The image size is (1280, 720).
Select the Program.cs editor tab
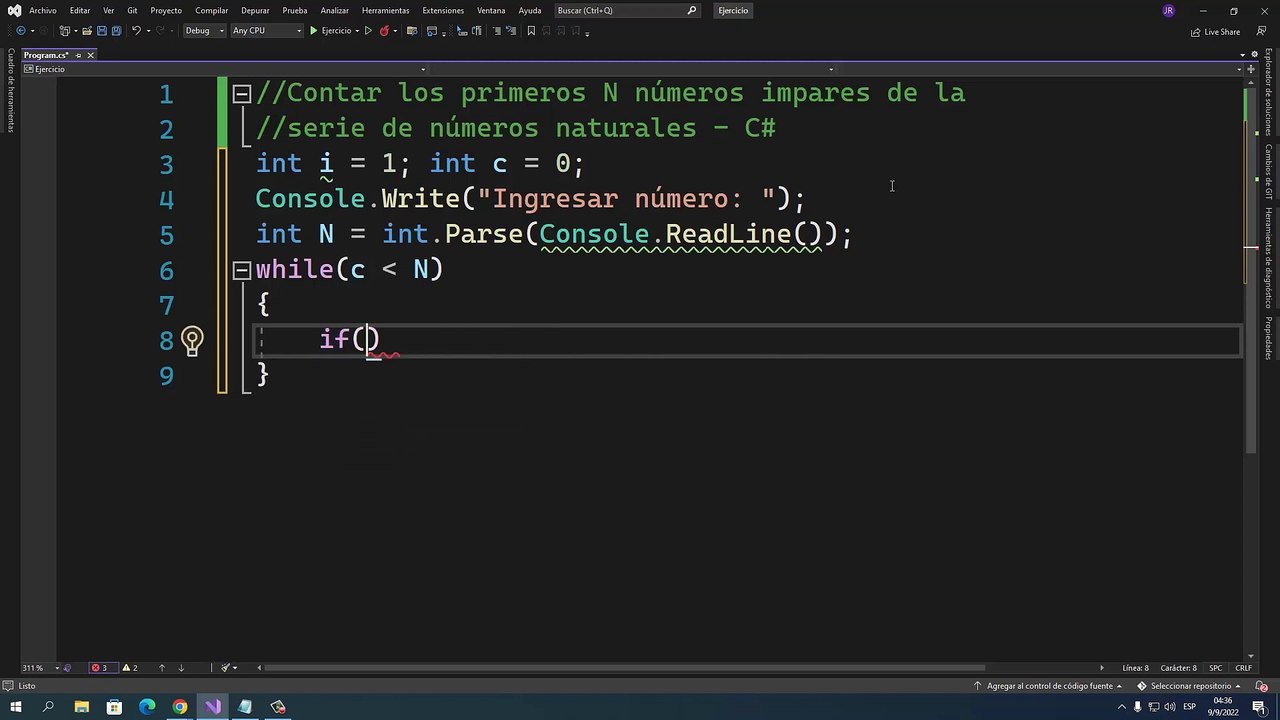tap(46, 55)
